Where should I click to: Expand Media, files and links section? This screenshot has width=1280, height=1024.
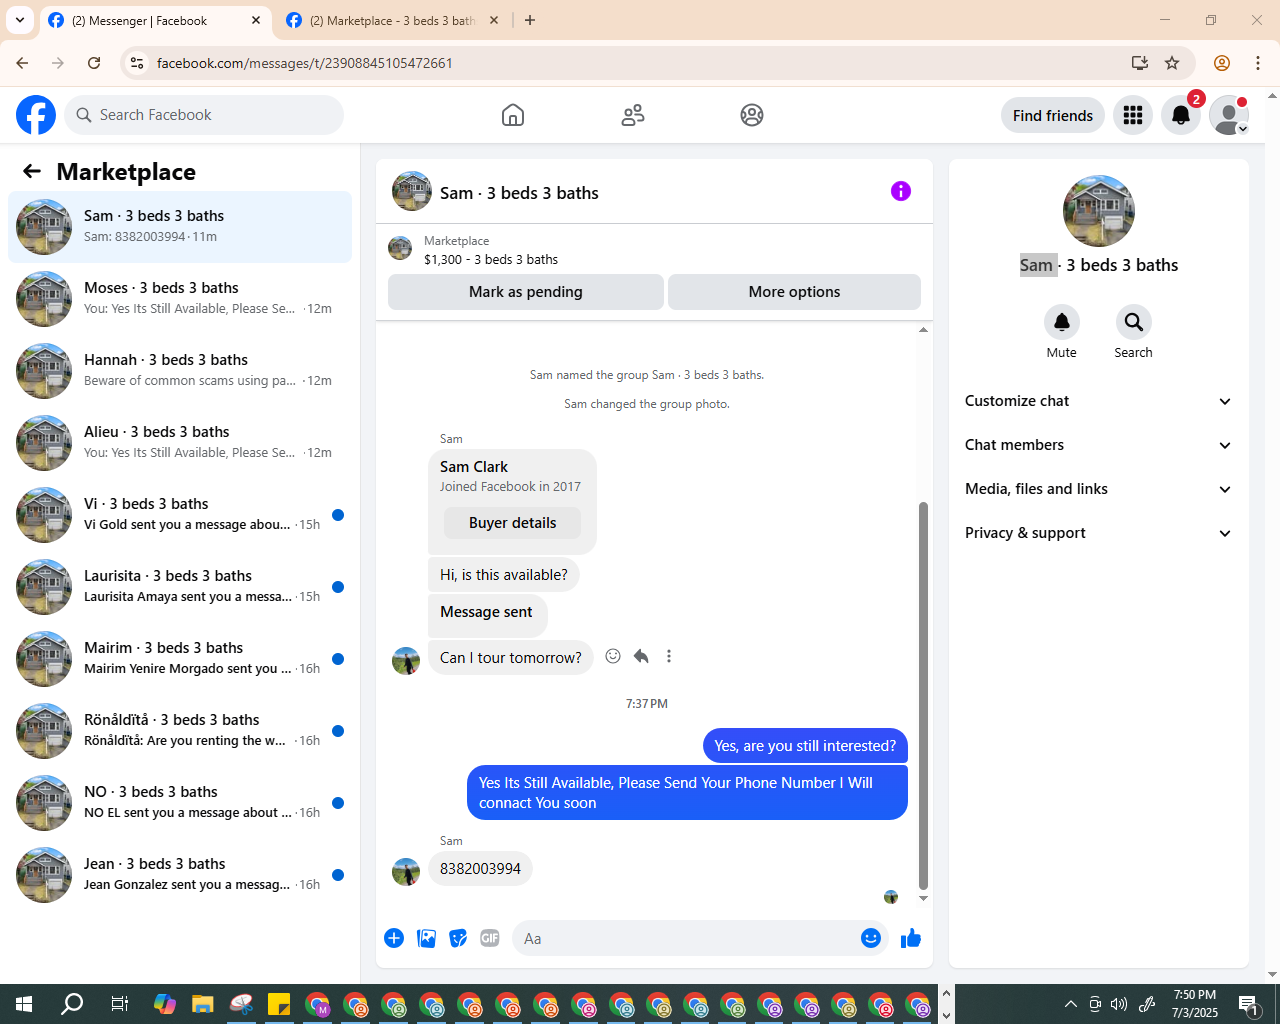pos(1098,489)
